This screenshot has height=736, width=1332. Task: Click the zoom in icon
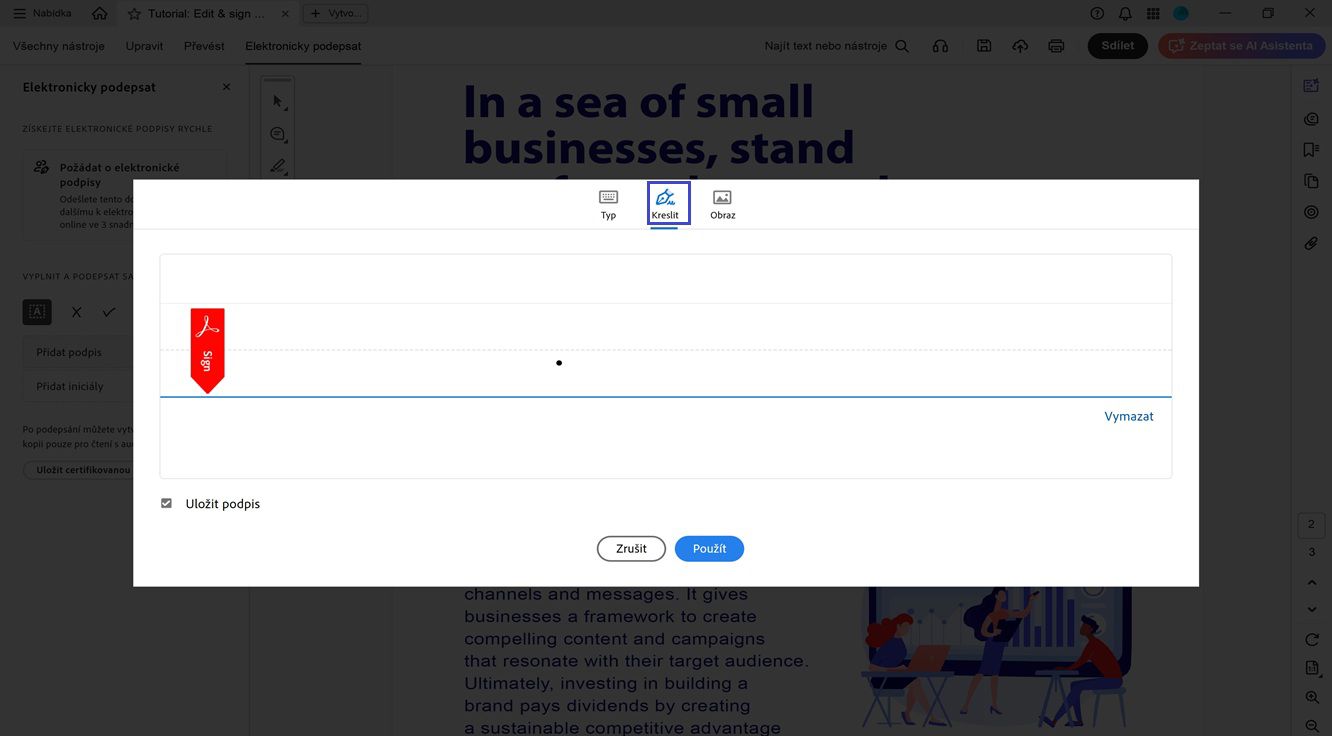tap(1312, 697)
